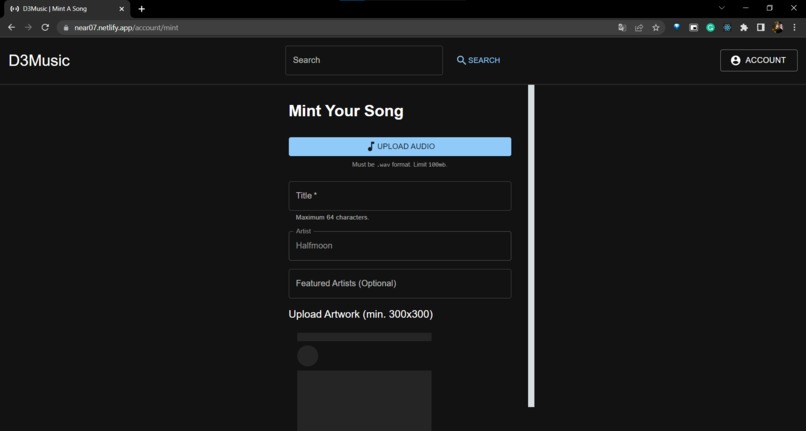Screen dimensions: 806x431
Task: Open the ACCOUNT button
Action: 759,60
